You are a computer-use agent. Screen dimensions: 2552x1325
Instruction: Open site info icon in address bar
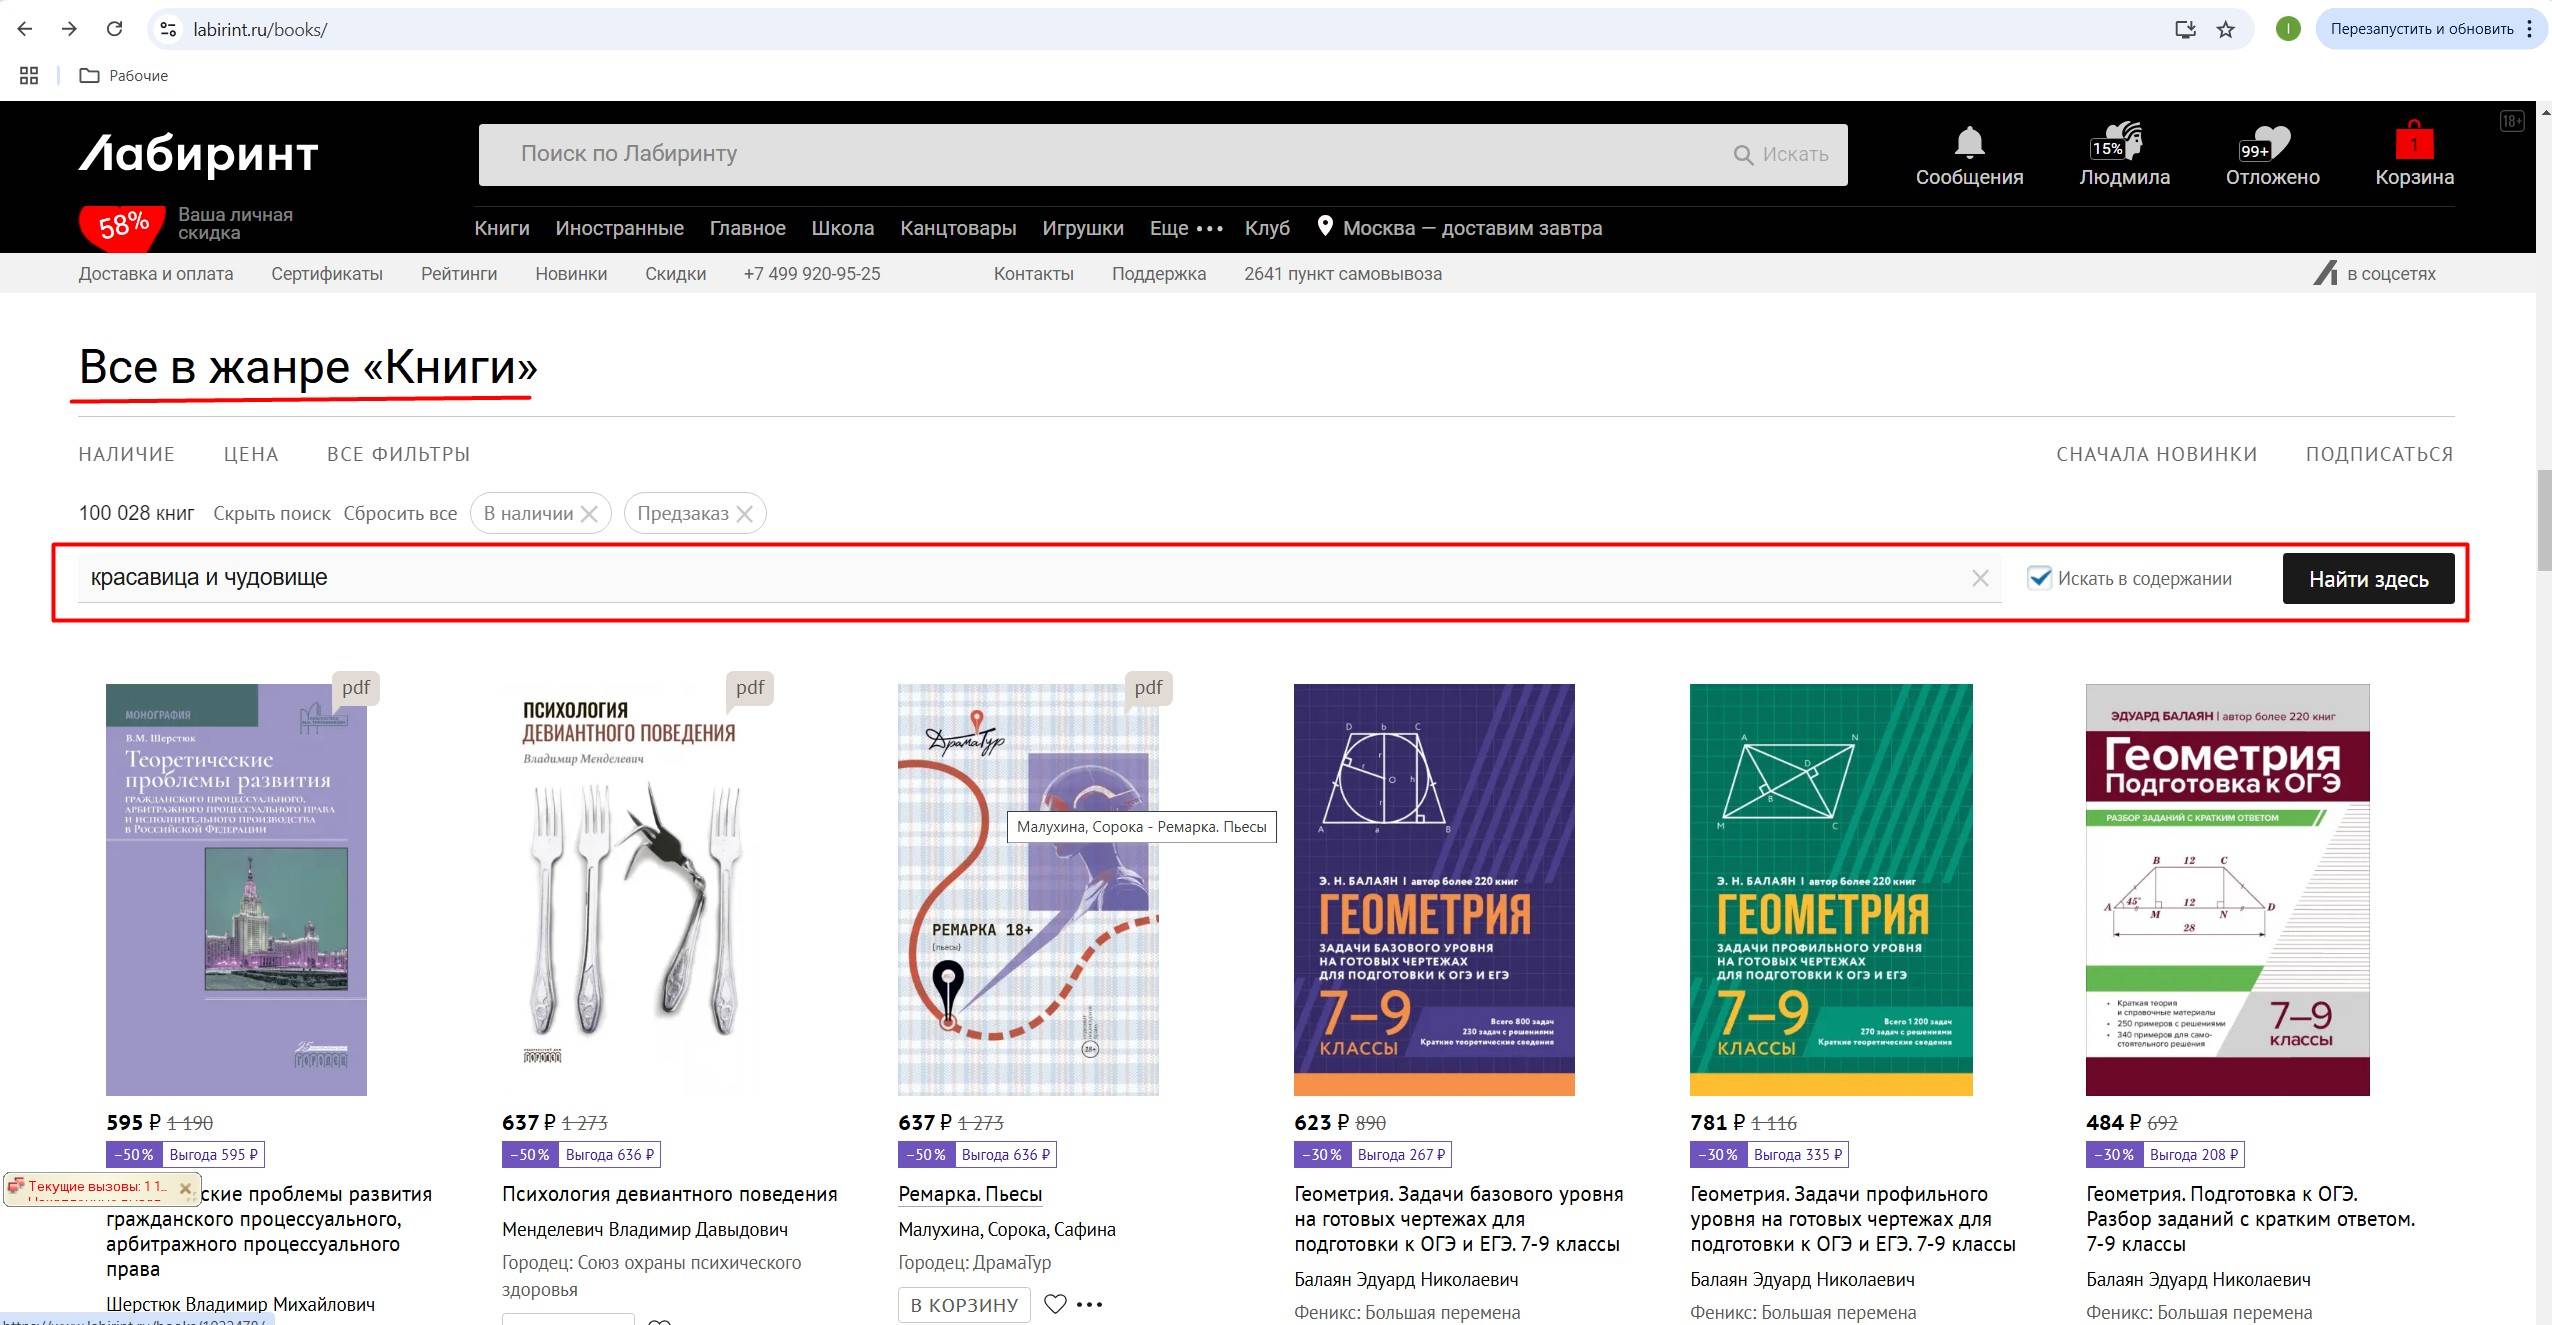[168, 29]
